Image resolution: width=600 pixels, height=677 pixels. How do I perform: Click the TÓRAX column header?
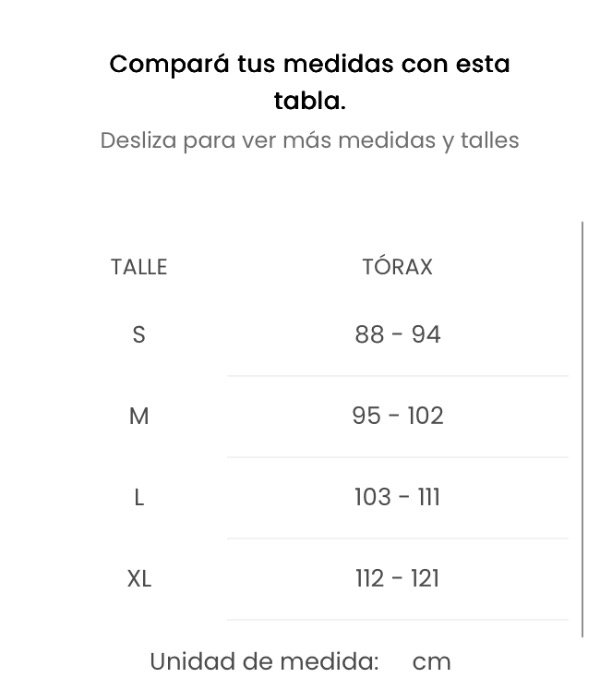[397, 266]
